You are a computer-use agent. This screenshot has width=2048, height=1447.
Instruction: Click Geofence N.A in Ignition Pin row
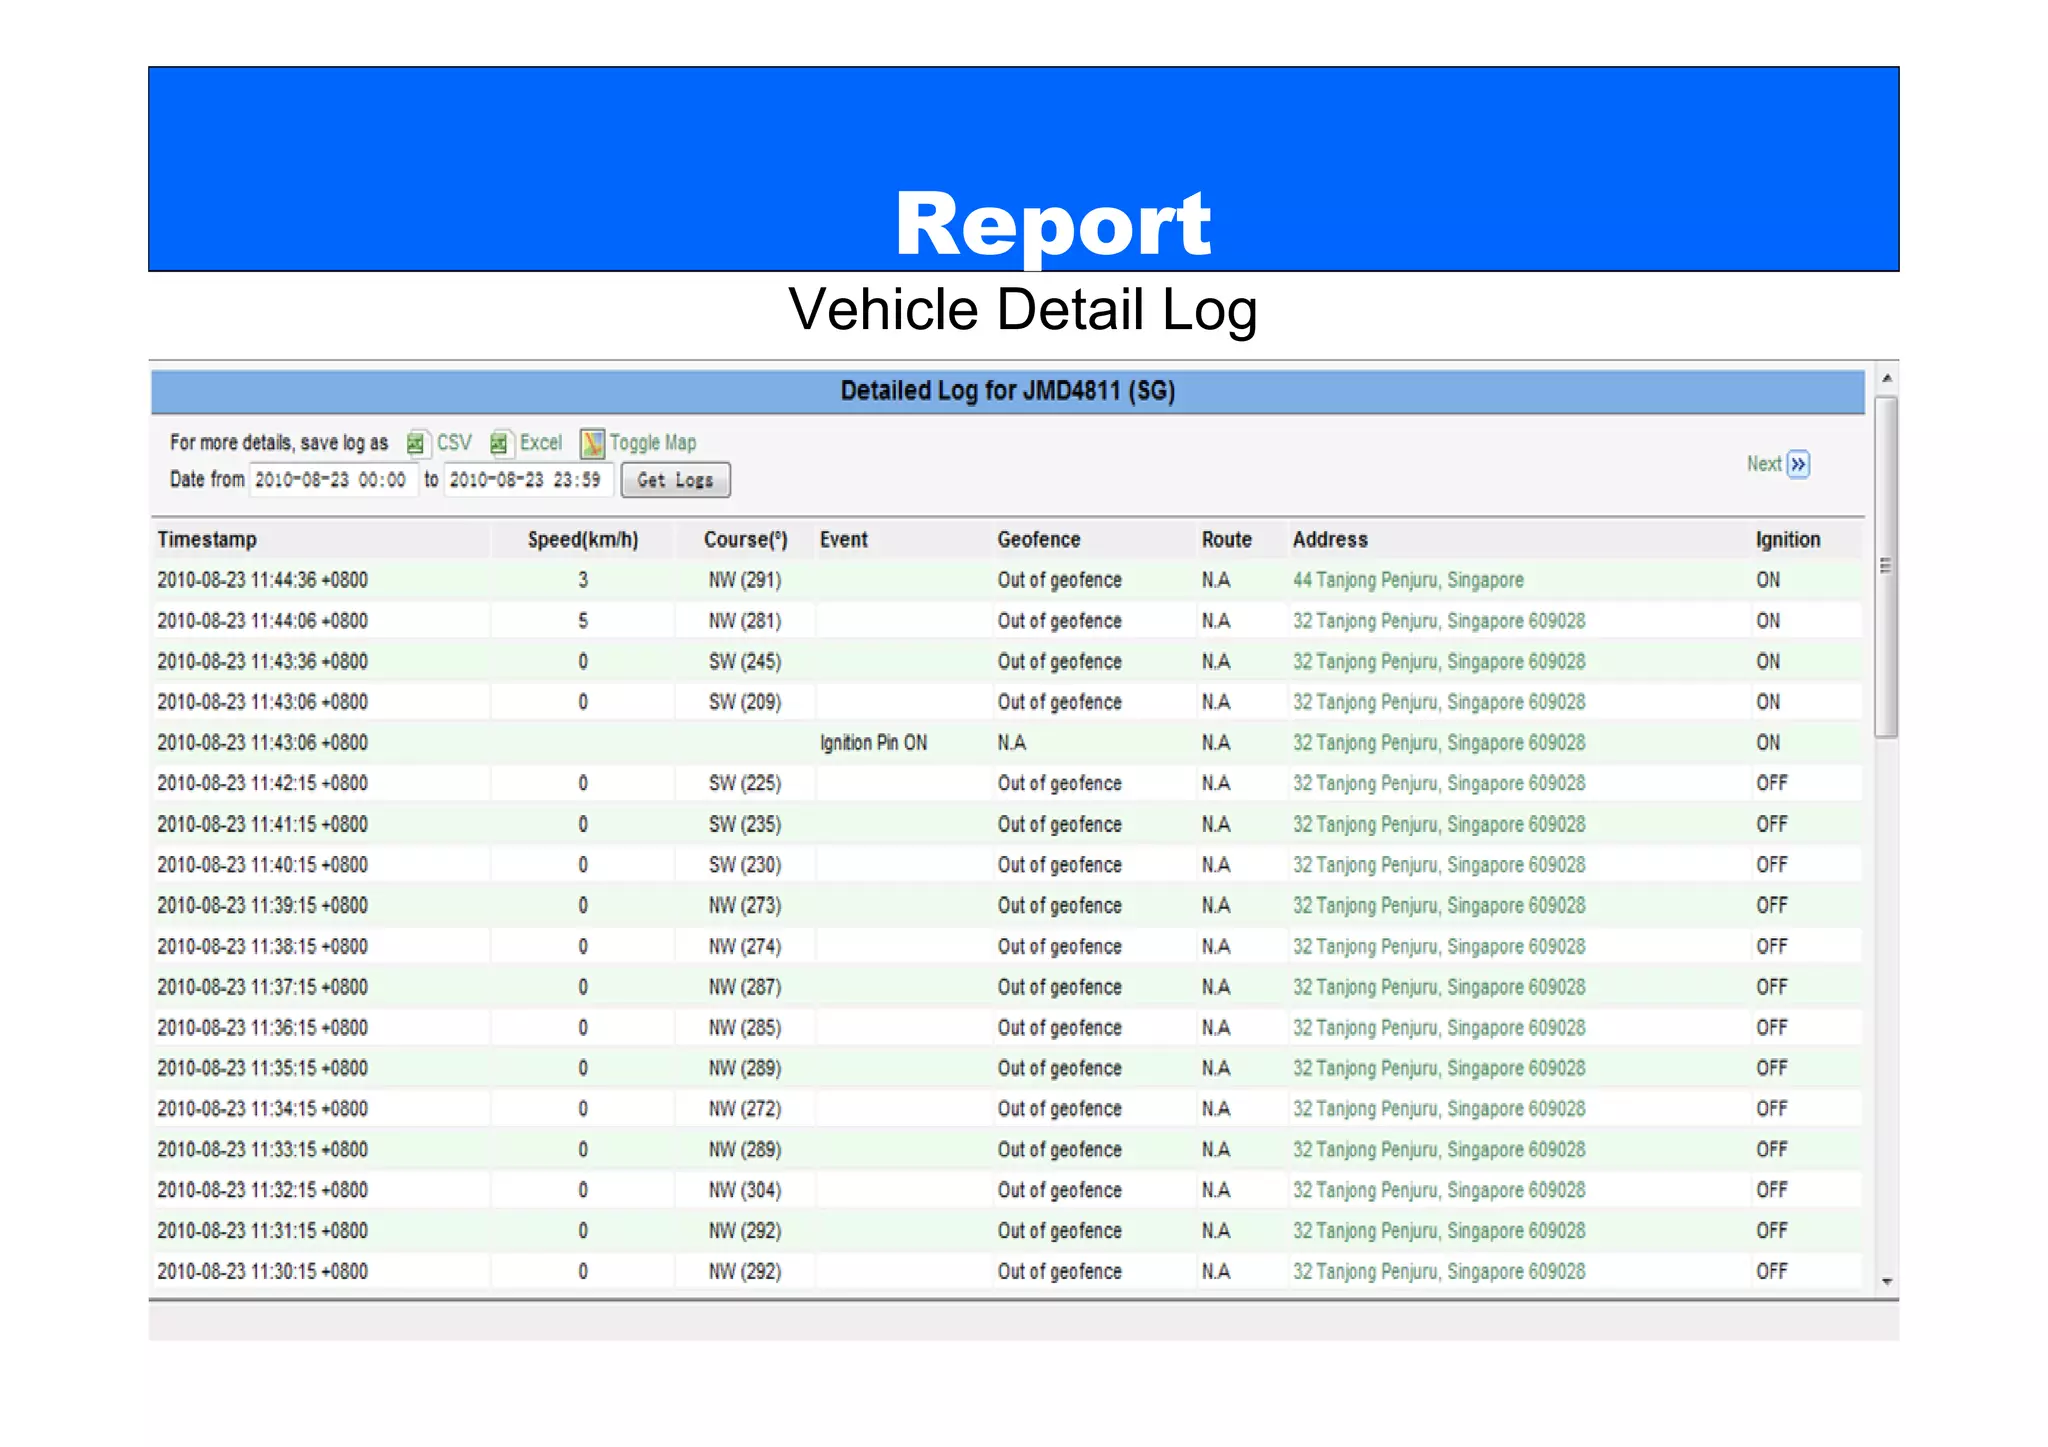1011,743
